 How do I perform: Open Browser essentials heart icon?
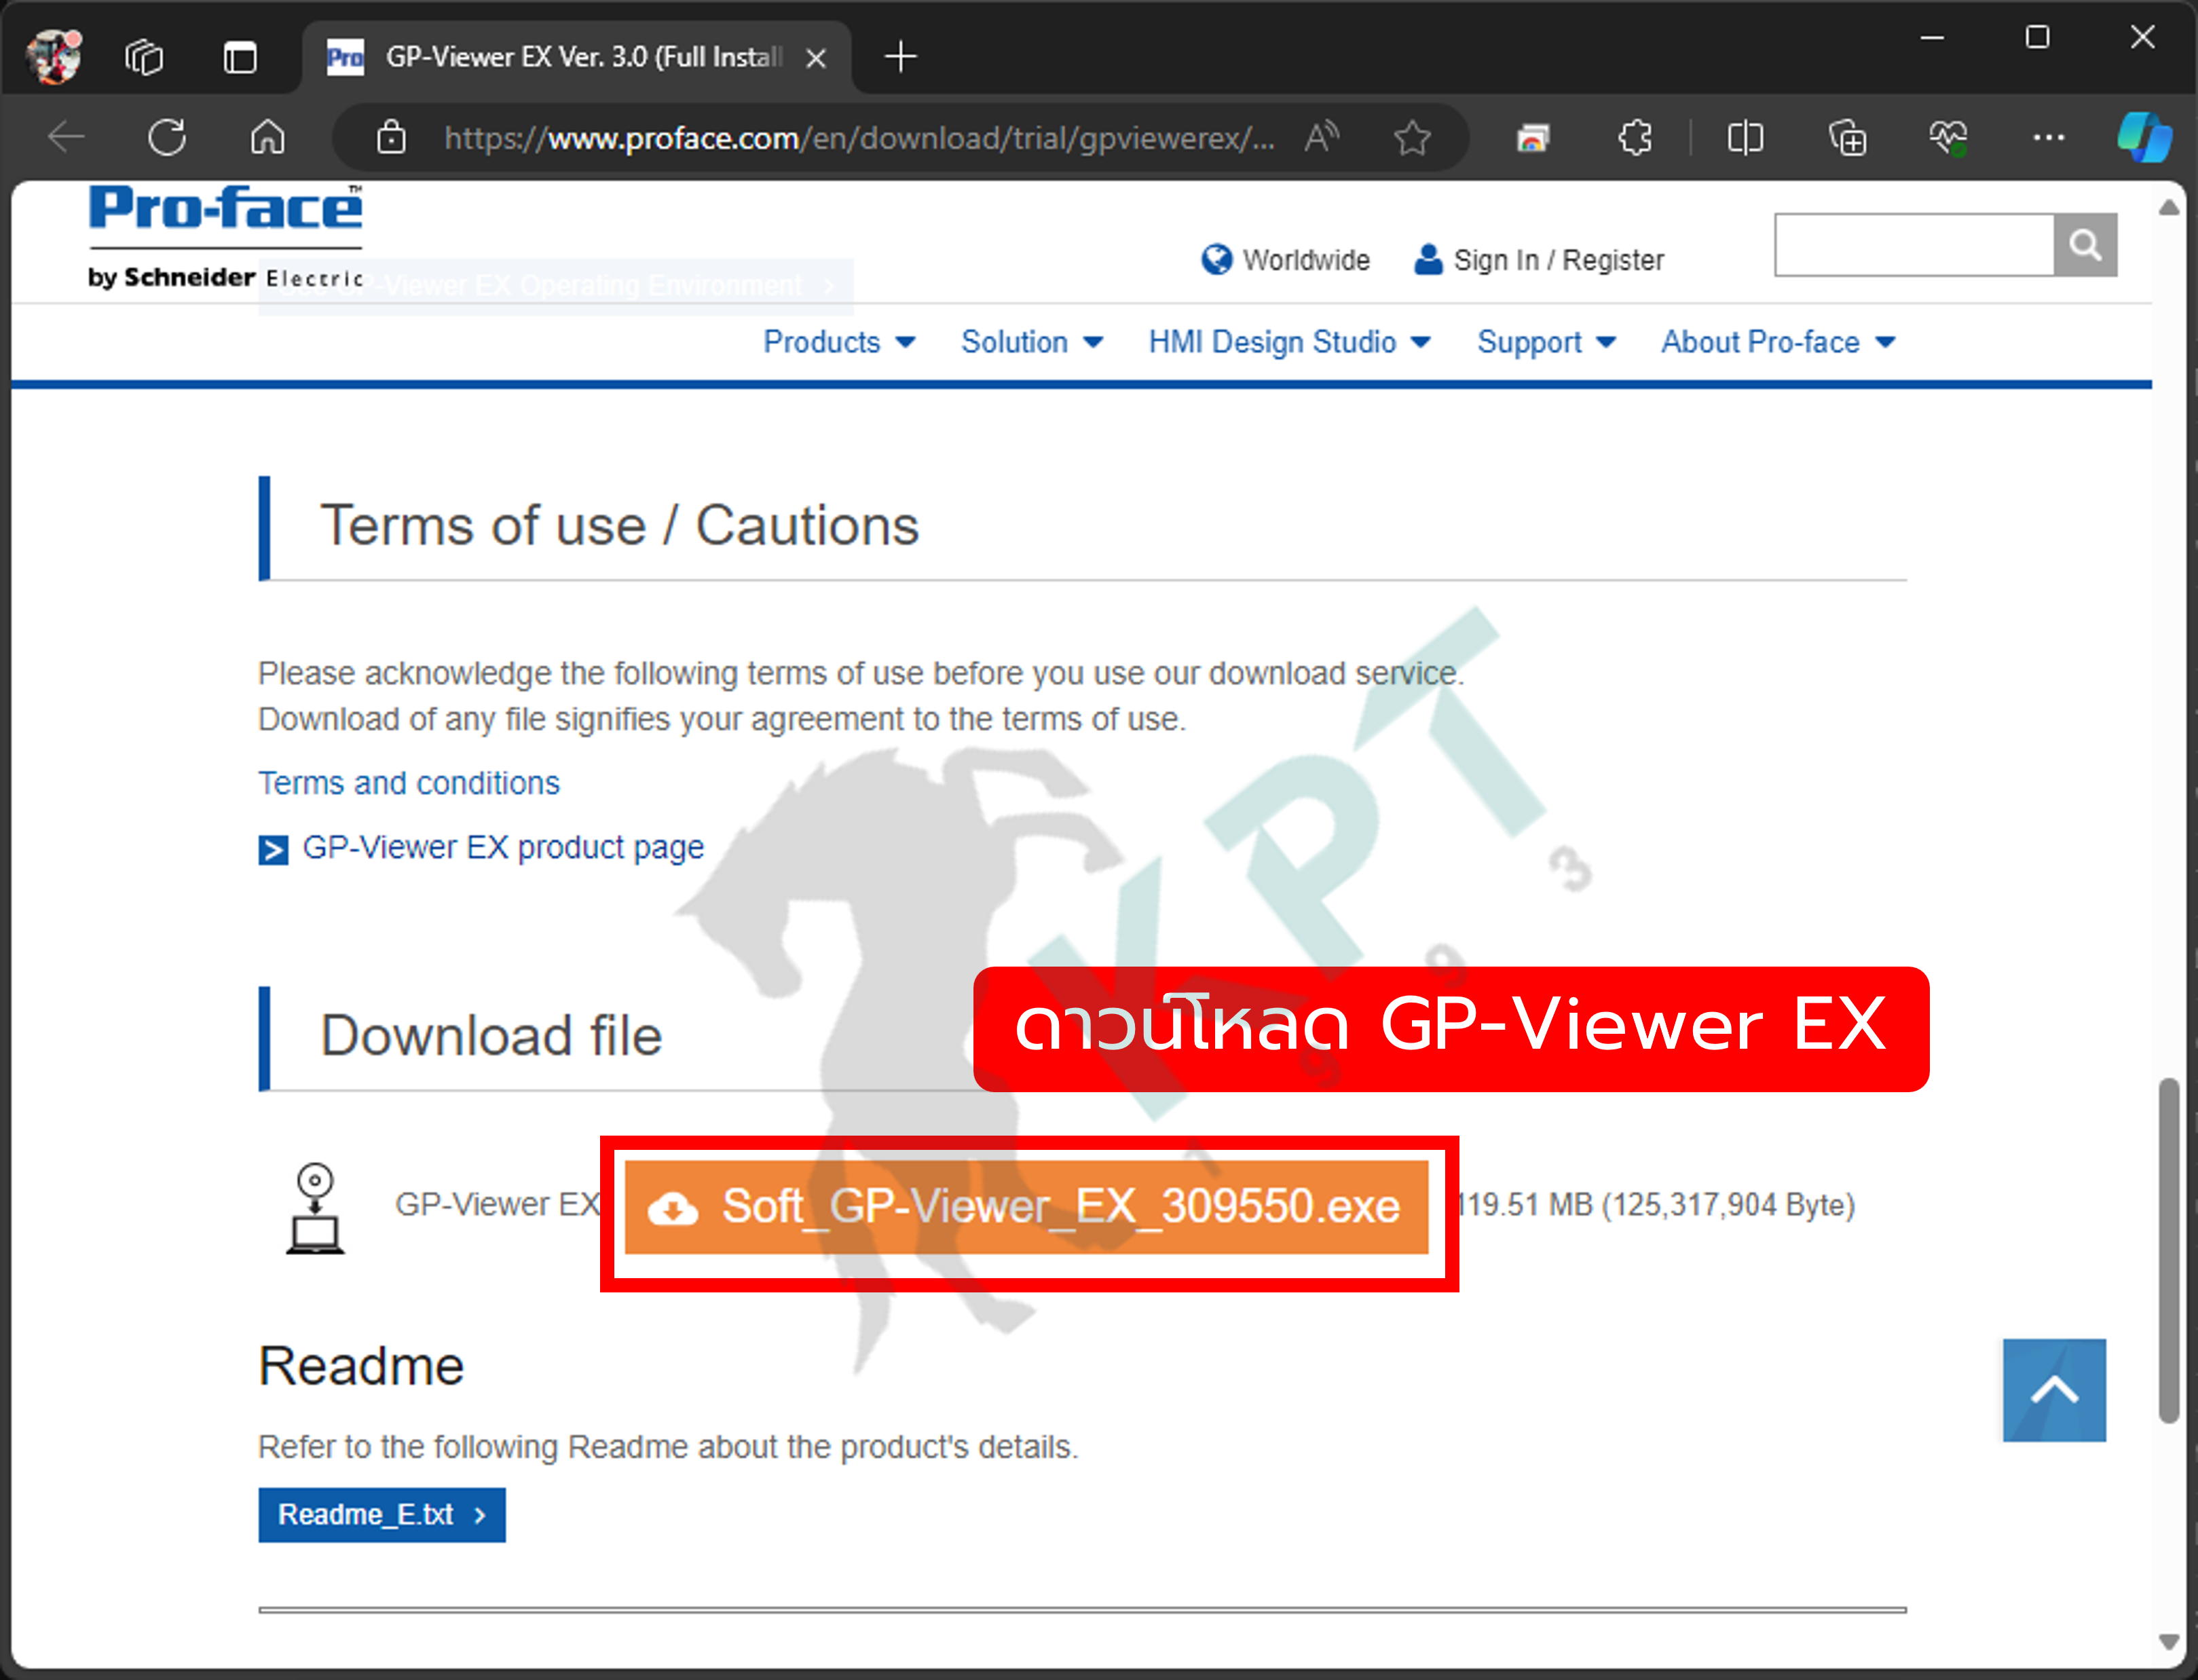pos(1948,137)
